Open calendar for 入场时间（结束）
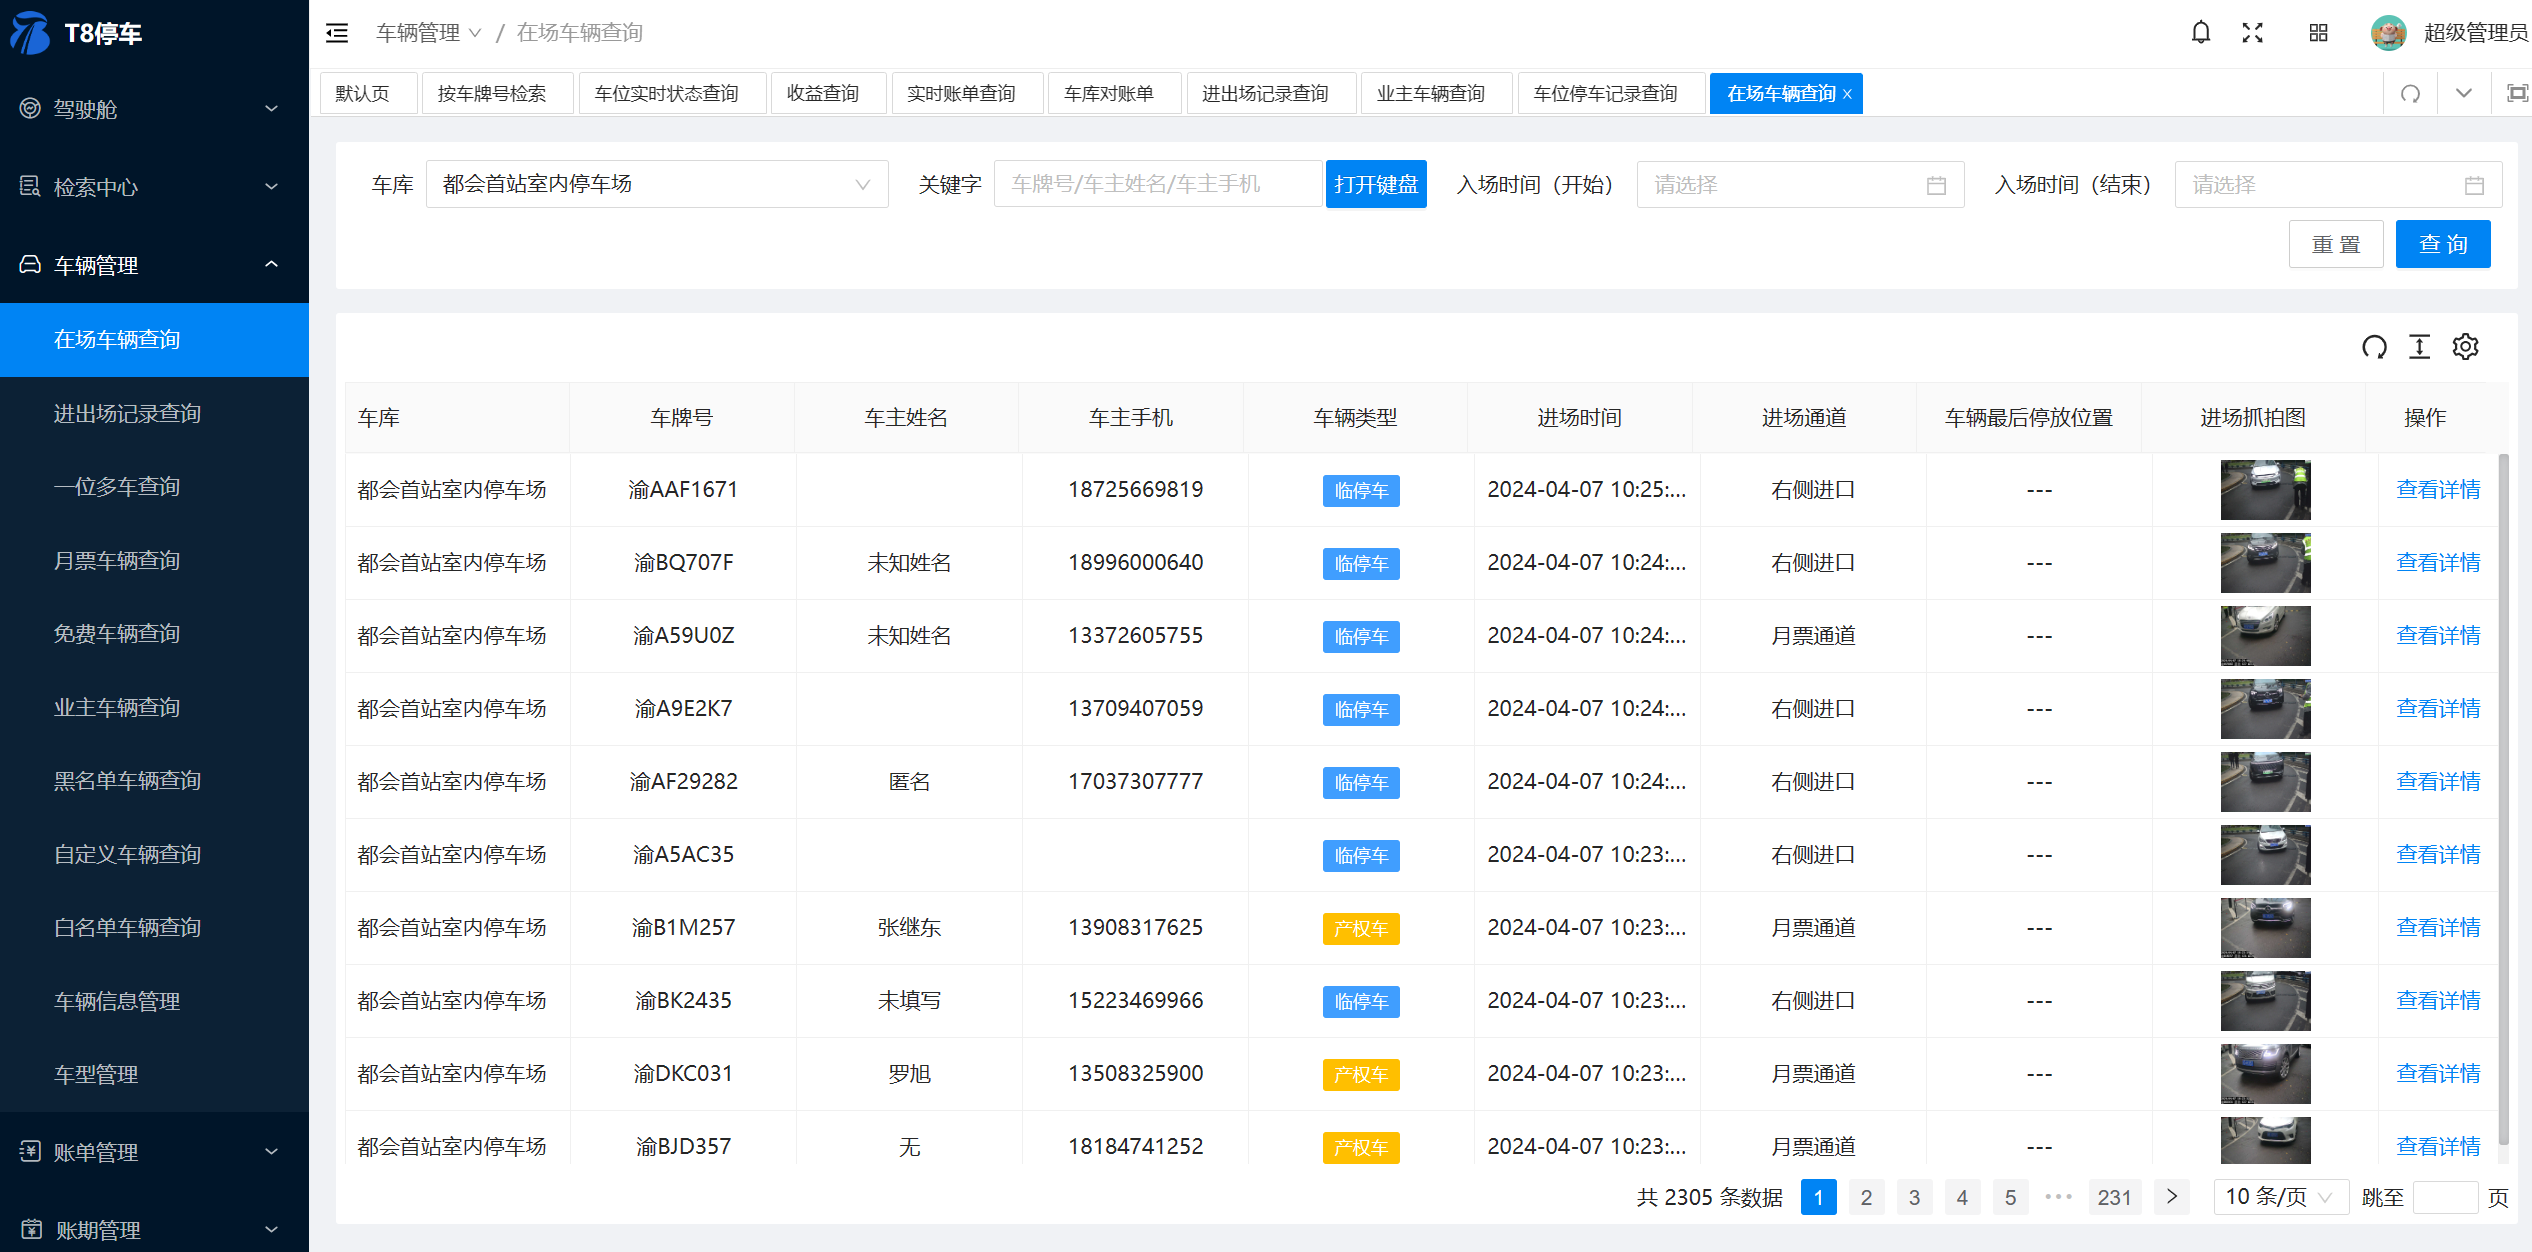The height and width of the screenshot is (1252, 2532). [2474, 185]
